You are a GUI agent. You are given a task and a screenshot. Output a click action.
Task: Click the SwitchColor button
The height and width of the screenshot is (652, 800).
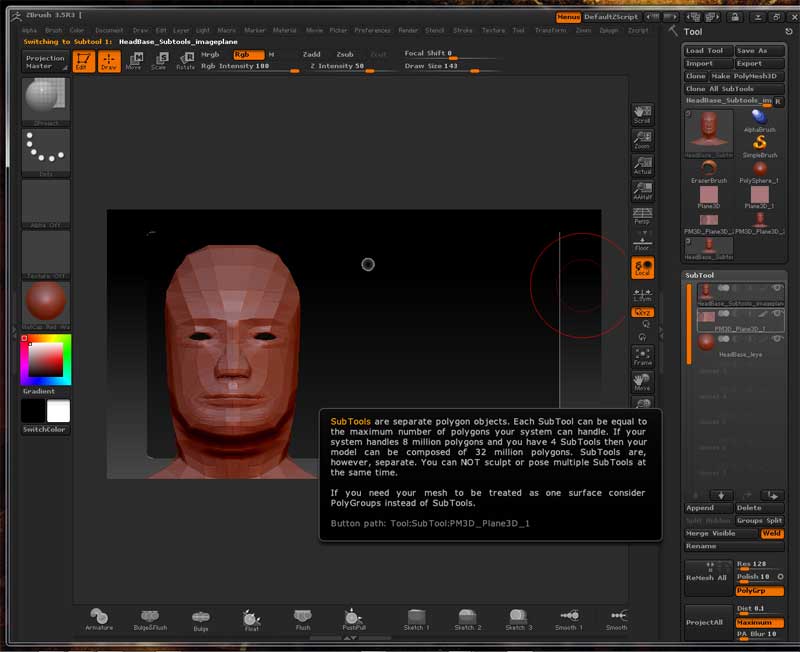click(x=46, y=430)
